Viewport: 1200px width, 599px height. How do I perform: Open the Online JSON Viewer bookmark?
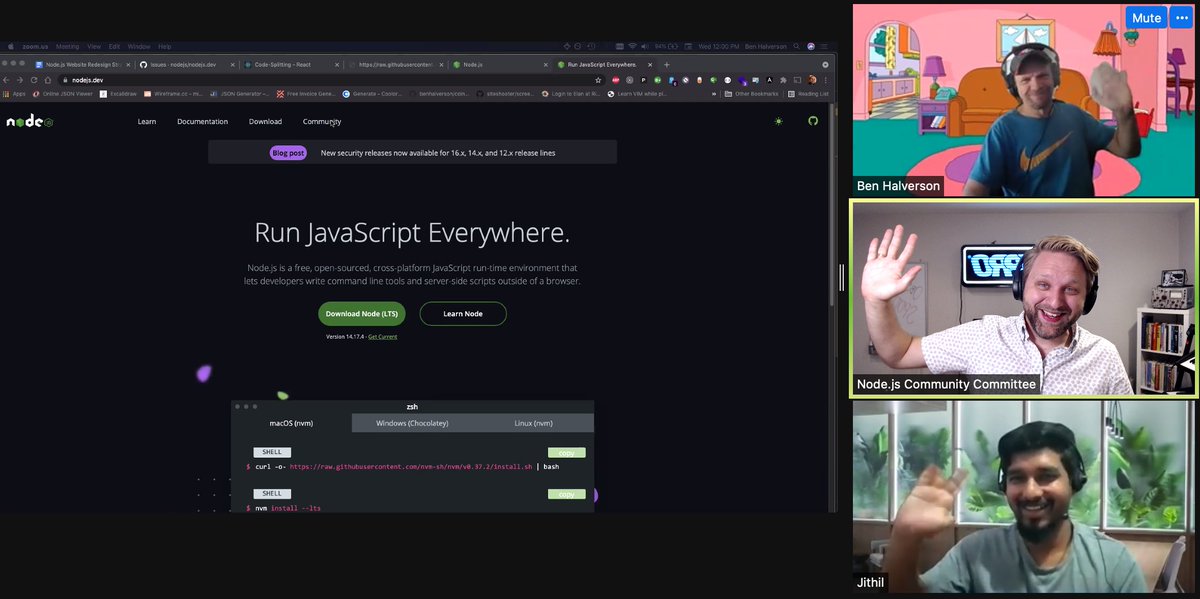pos(63,94)
